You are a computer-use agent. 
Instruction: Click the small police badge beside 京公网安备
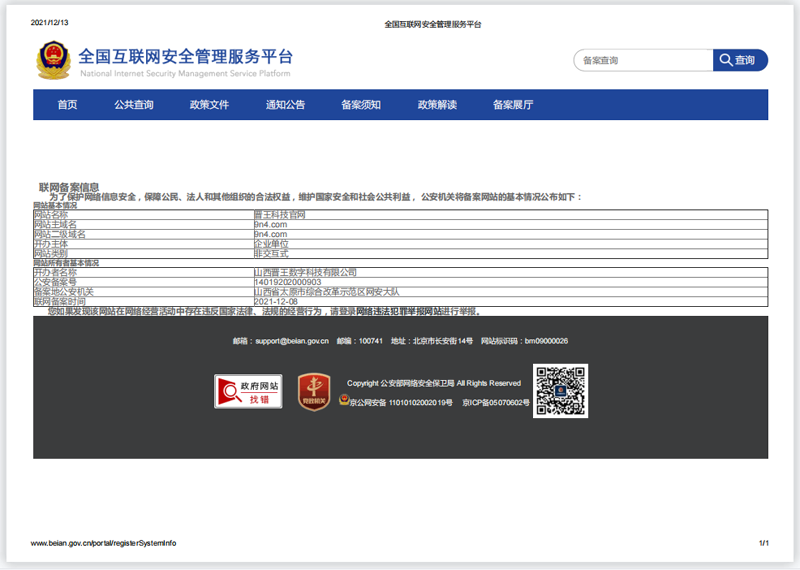pyautogui.click(x=344, y=400)
